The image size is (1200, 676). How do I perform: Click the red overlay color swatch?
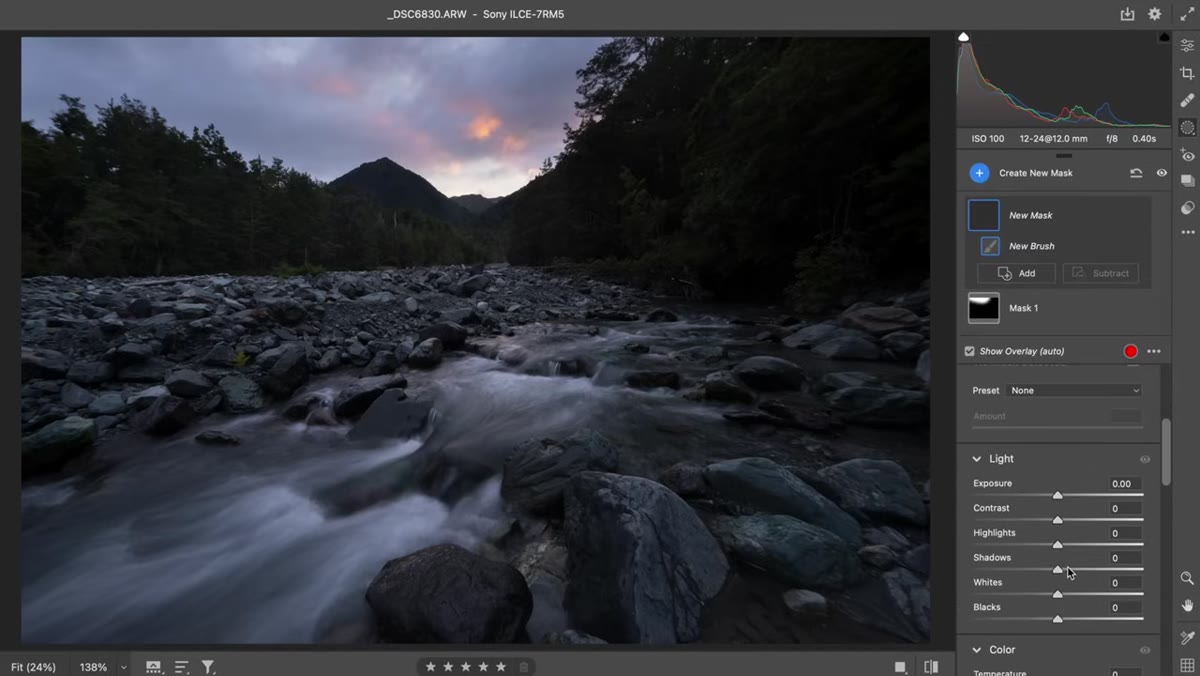pos(1130,351)
